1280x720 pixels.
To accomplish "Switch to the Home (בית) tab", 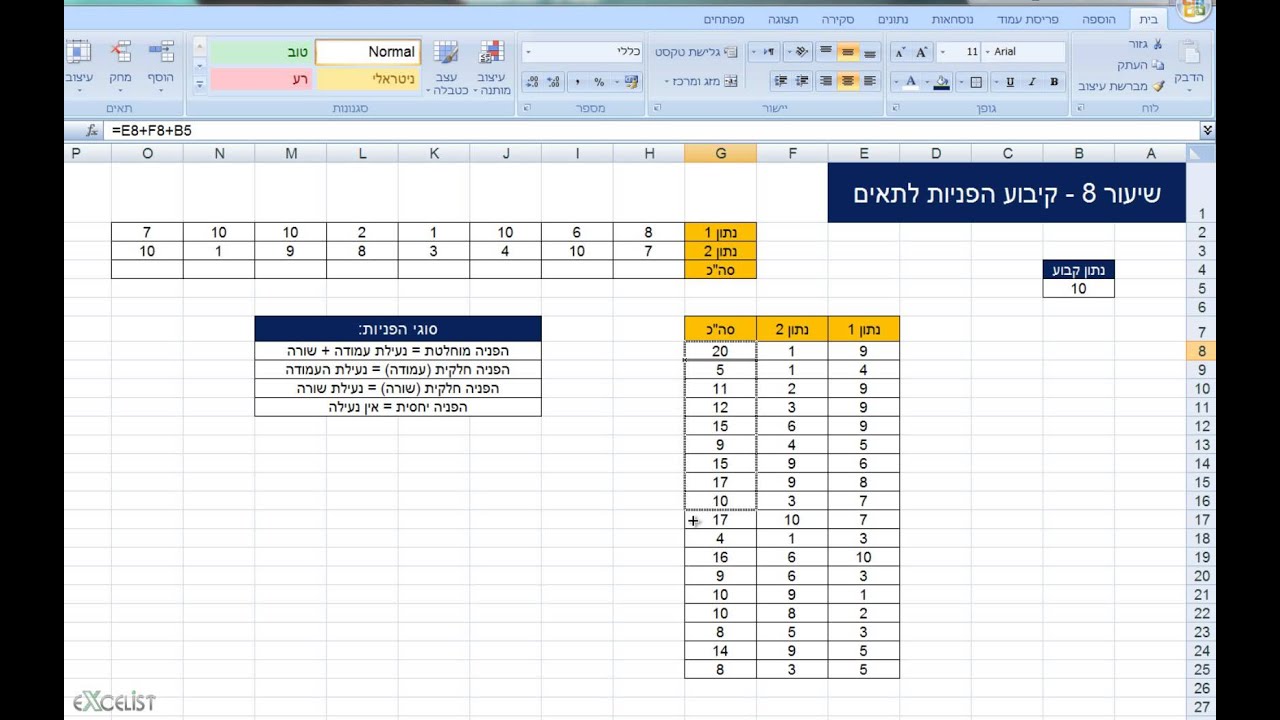I will click(1148, 19).
